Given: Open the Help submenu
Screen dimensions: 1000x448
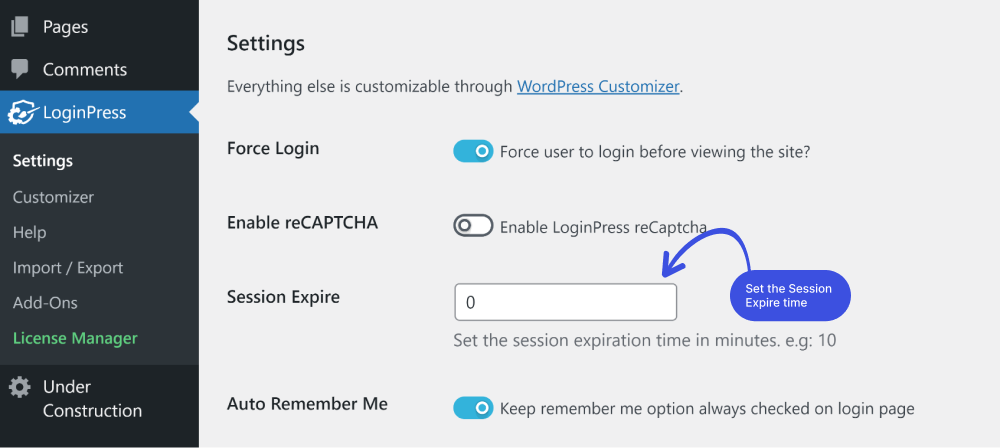Looking at the screenshot, I should click(x=29, y=232).
